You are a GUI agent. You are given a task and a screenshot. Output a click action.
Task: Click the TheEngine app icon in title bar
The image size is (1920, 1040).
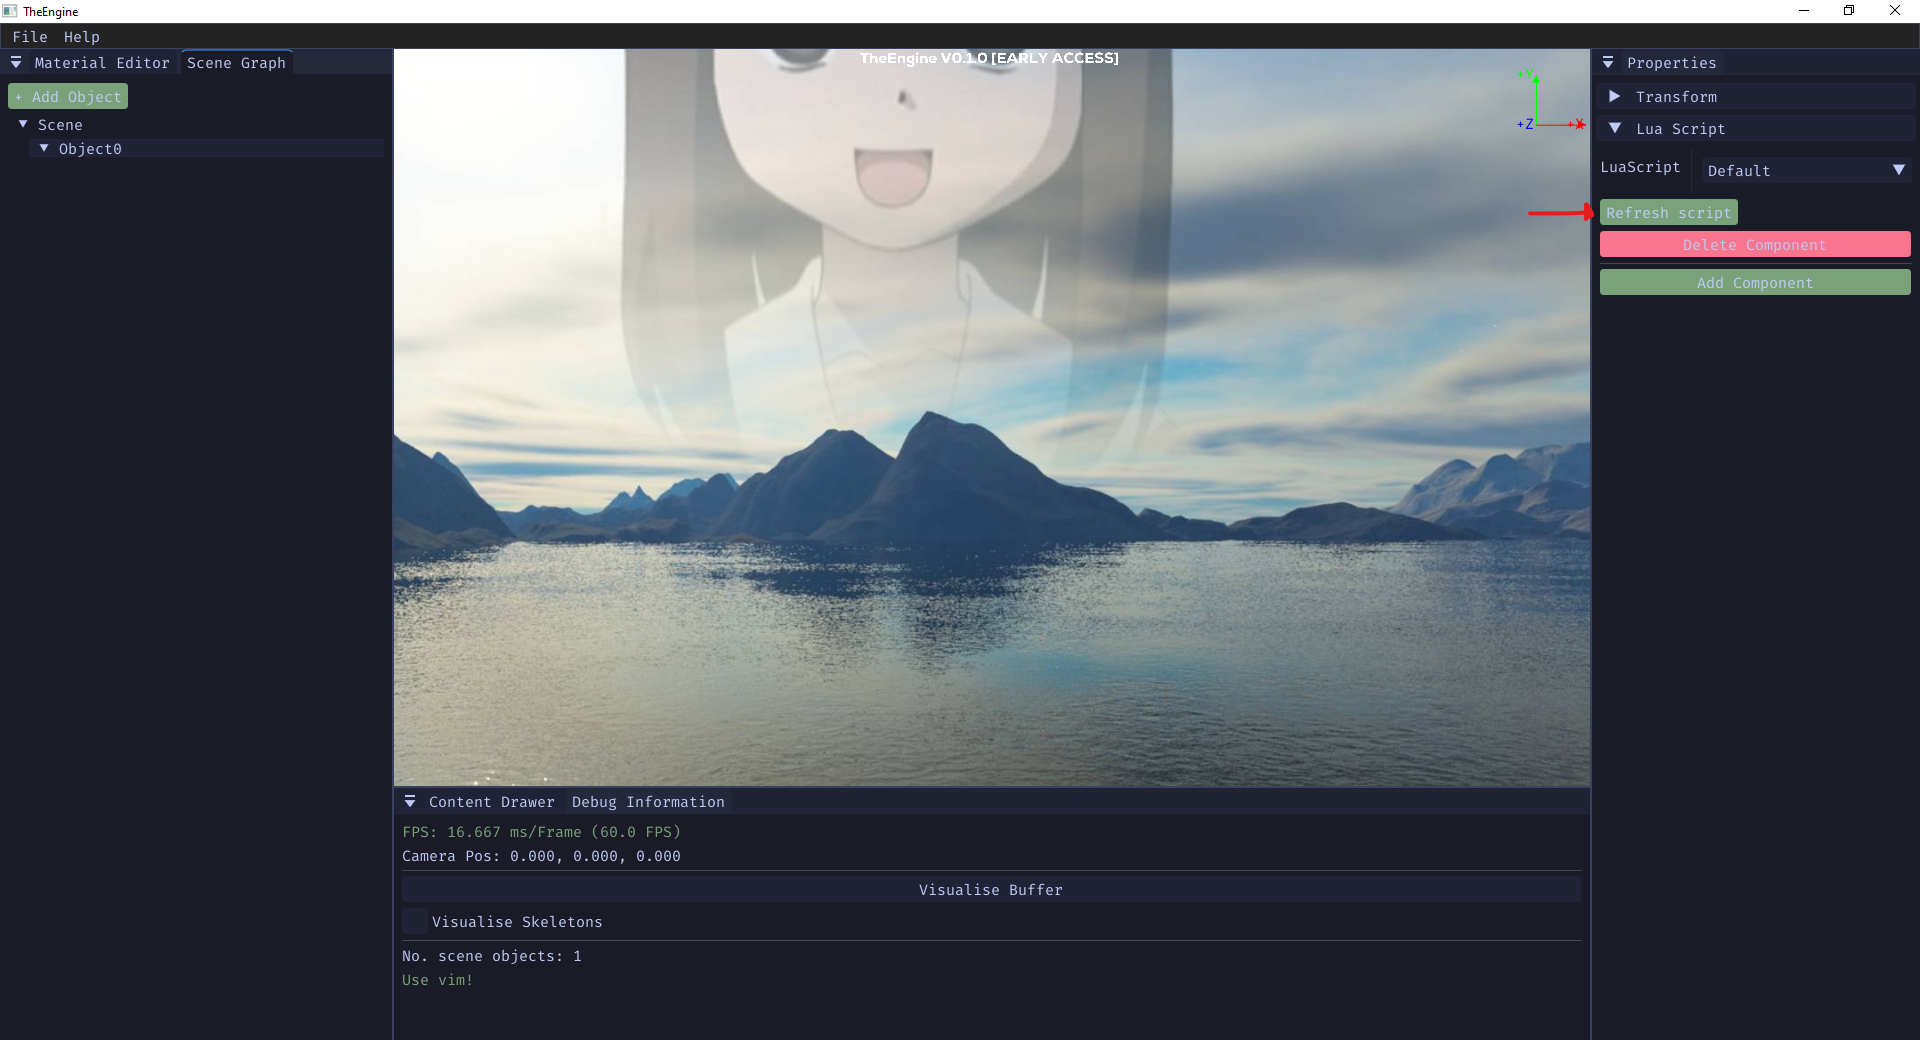click(x=10, y=11)
